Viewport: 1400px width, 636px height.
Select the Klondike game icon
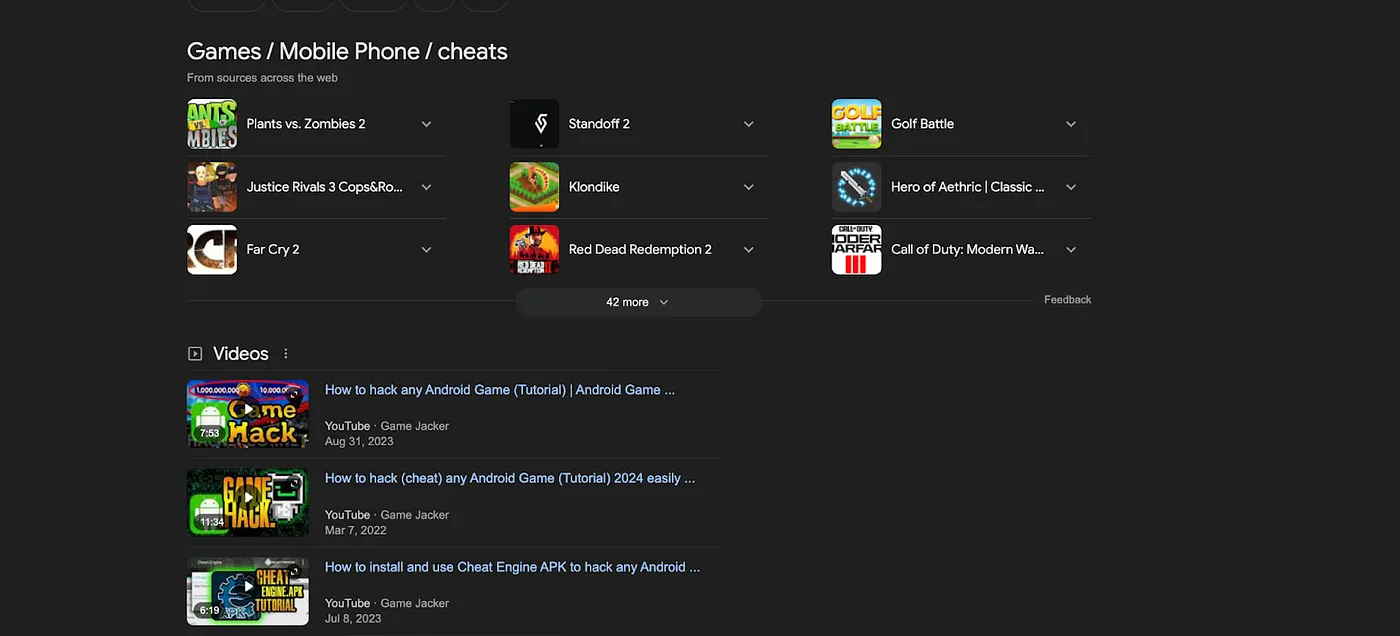[534, 187]
